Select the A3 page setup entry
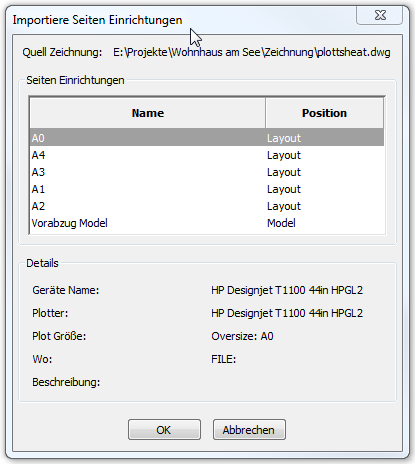This screenshot has width=415, height=464. (x=207, y=172)
